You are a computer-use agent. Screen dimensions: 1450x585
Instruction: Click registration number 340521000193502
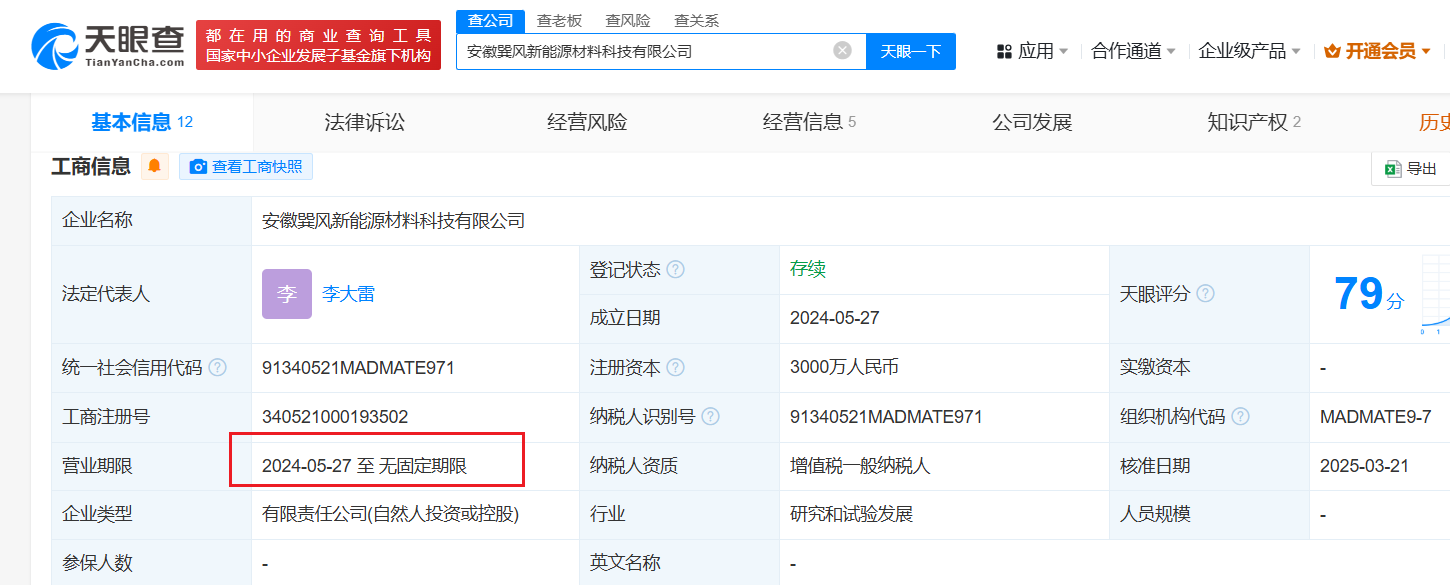coord(335,417)
